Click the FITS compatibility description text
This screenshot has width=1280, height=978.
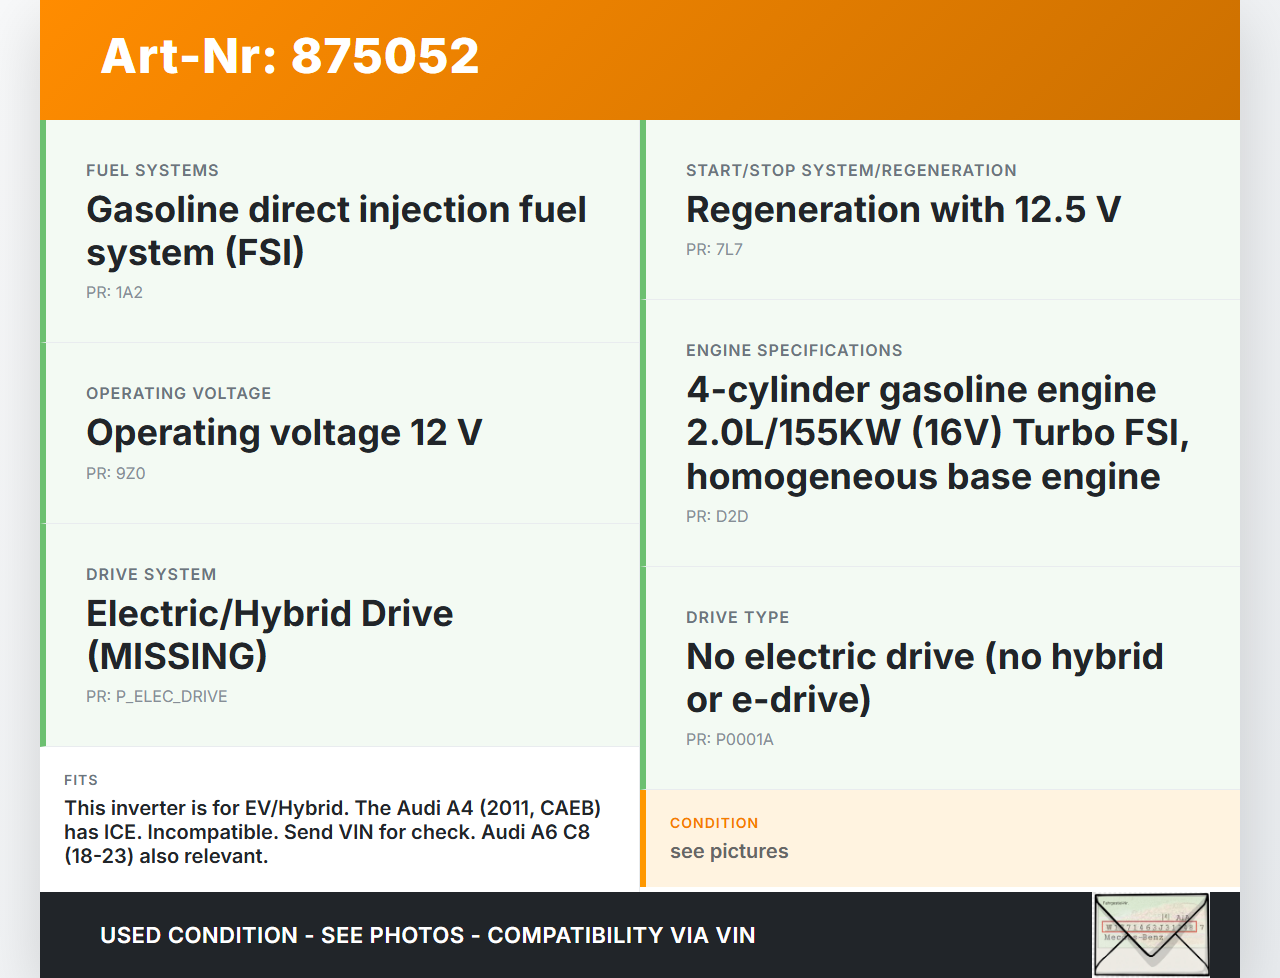(x=332, y=832)
